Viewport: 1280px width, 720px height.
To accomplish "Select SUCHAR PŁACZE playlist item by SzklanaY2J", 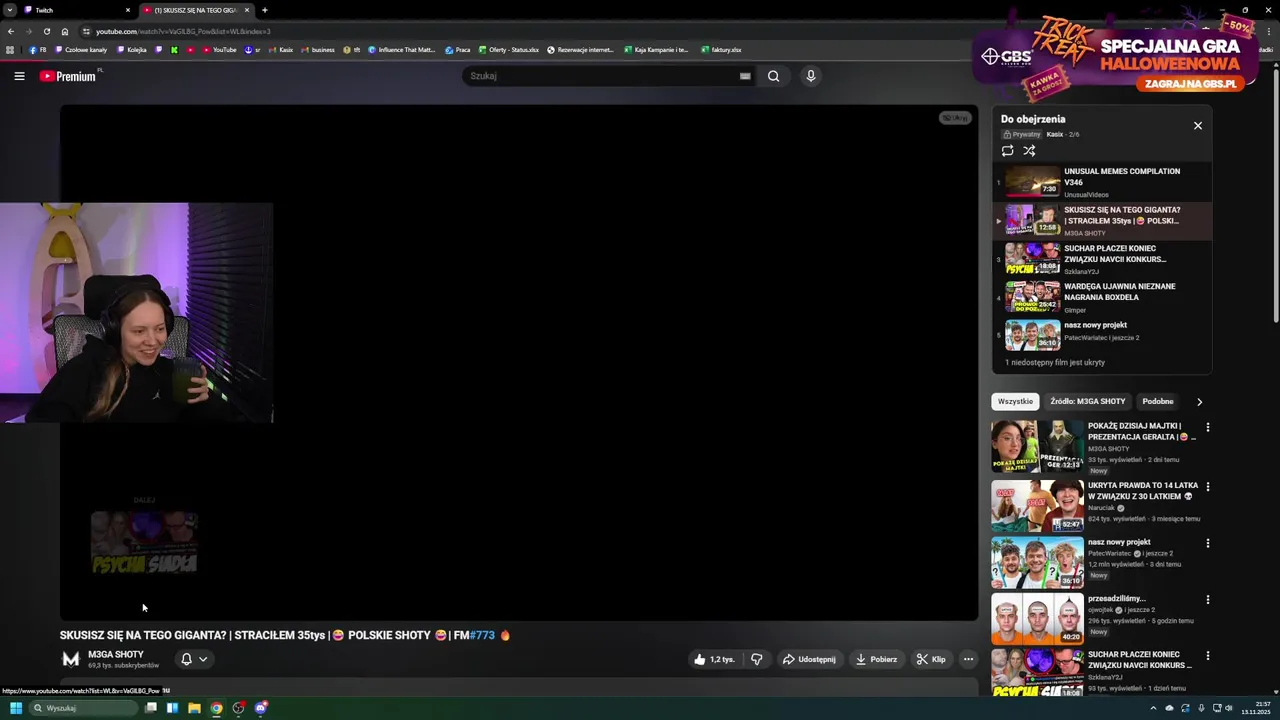I will click(1101, 259).
